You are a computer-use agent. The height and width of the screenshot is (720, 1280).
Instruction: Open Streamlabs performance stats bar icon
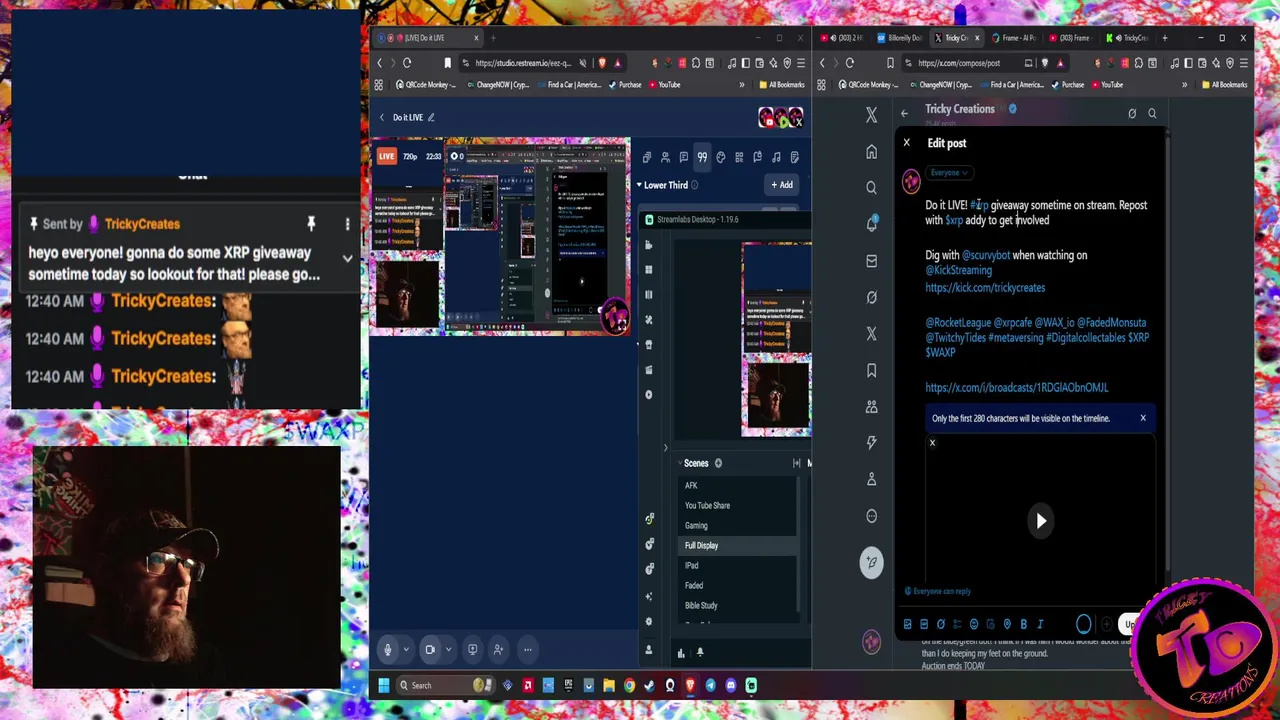click(681, 653)
